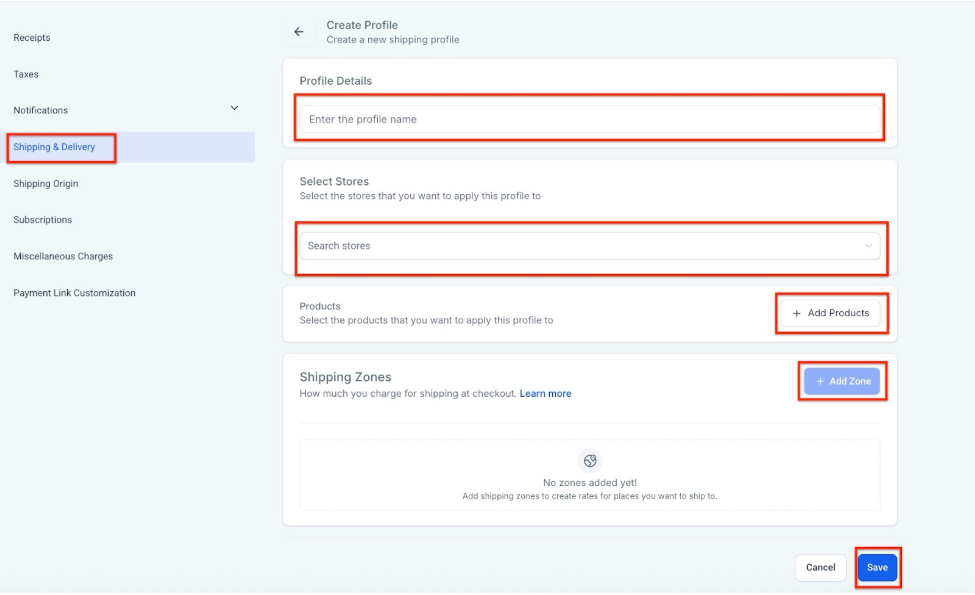Open the Learn more link
975x595 pixels.
point(545,394)
